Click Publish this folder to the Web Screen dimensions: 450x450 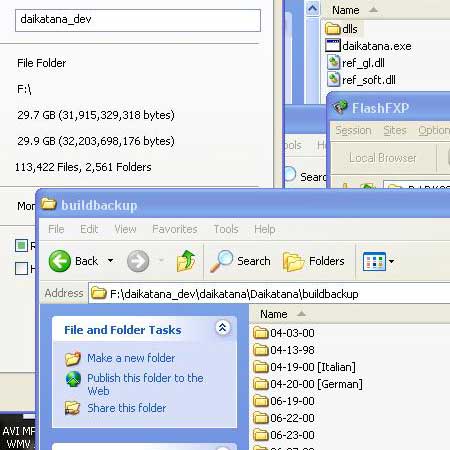click(145, 384)
